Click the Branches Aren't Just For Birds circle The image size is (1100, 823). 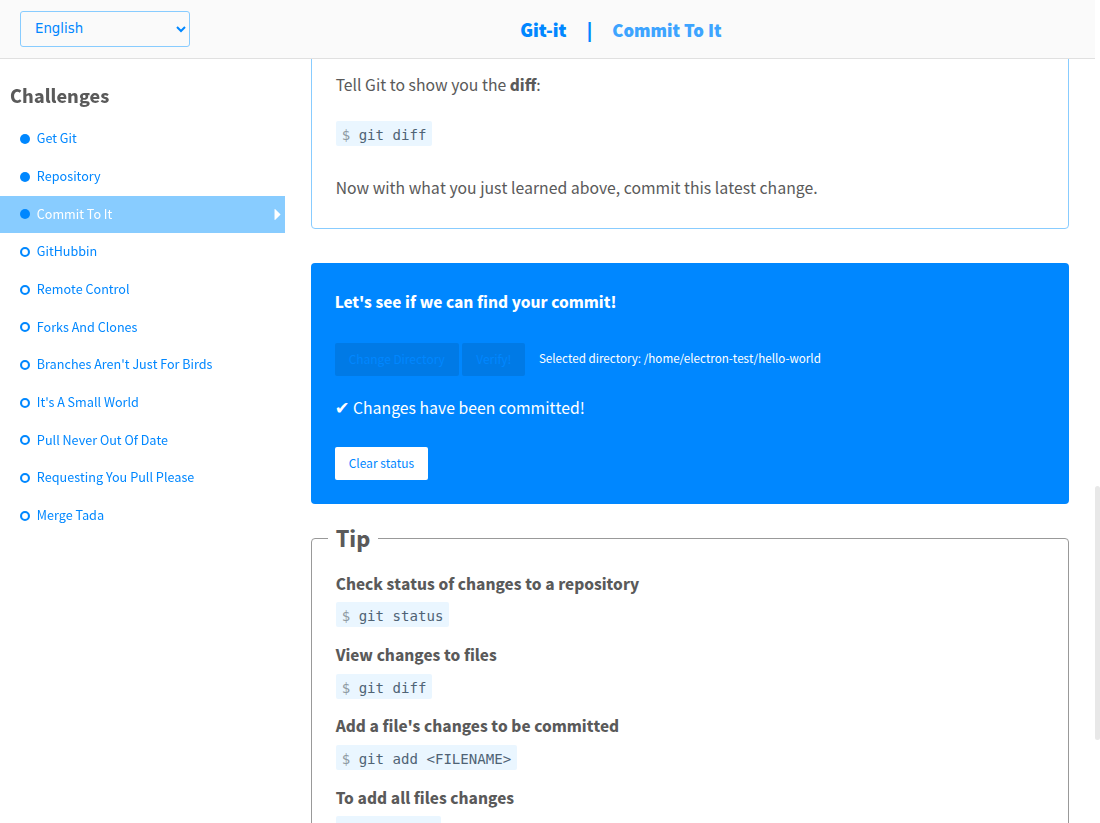point(25,365)
